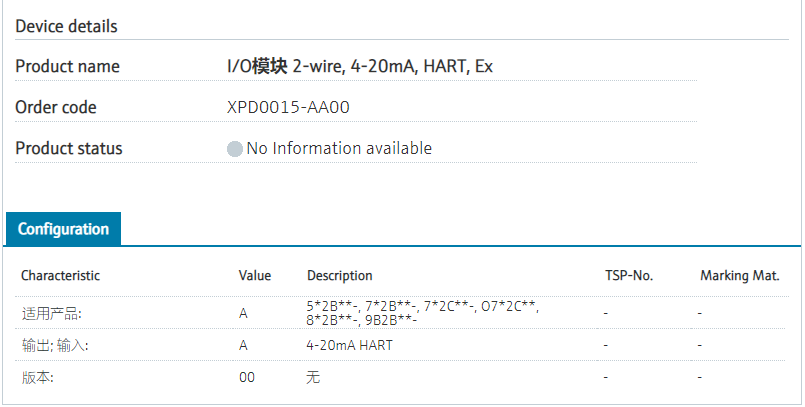Click the Marking Mat. column header
Viewport: 805px width, 407px height.
tap(739, 275)
